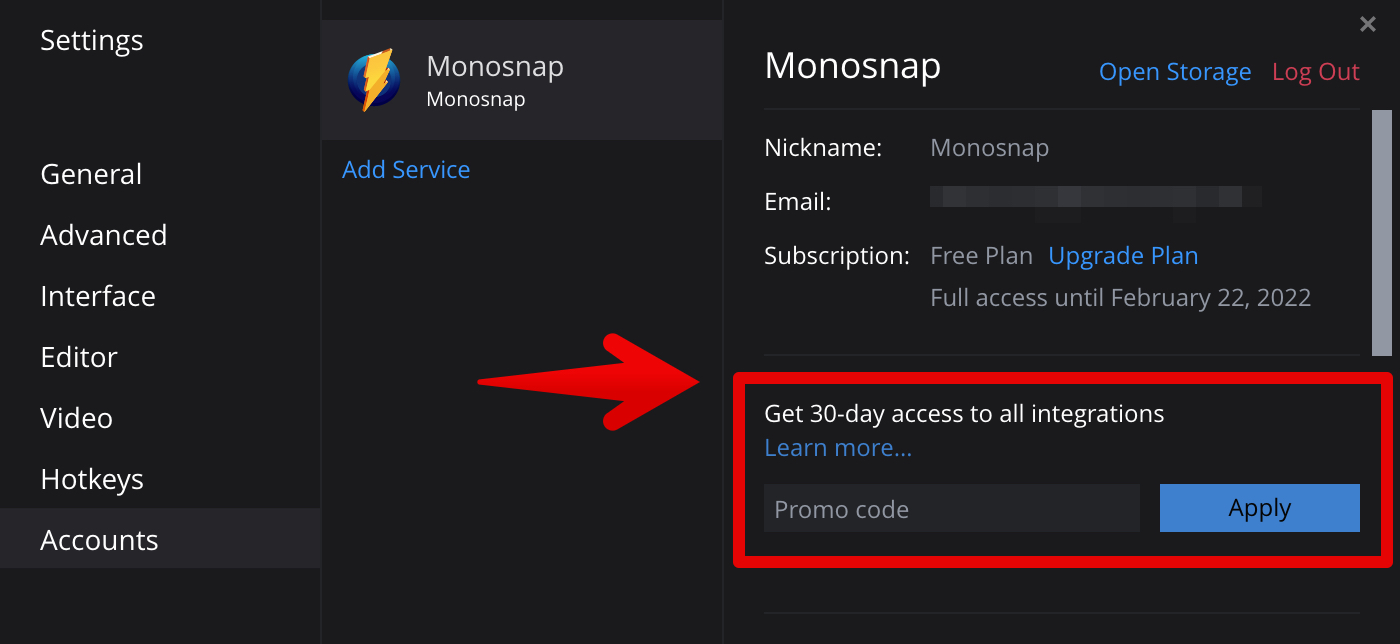Select the Editor settings tab
The height and width of the screenshot is (644, 1400).
79,357
